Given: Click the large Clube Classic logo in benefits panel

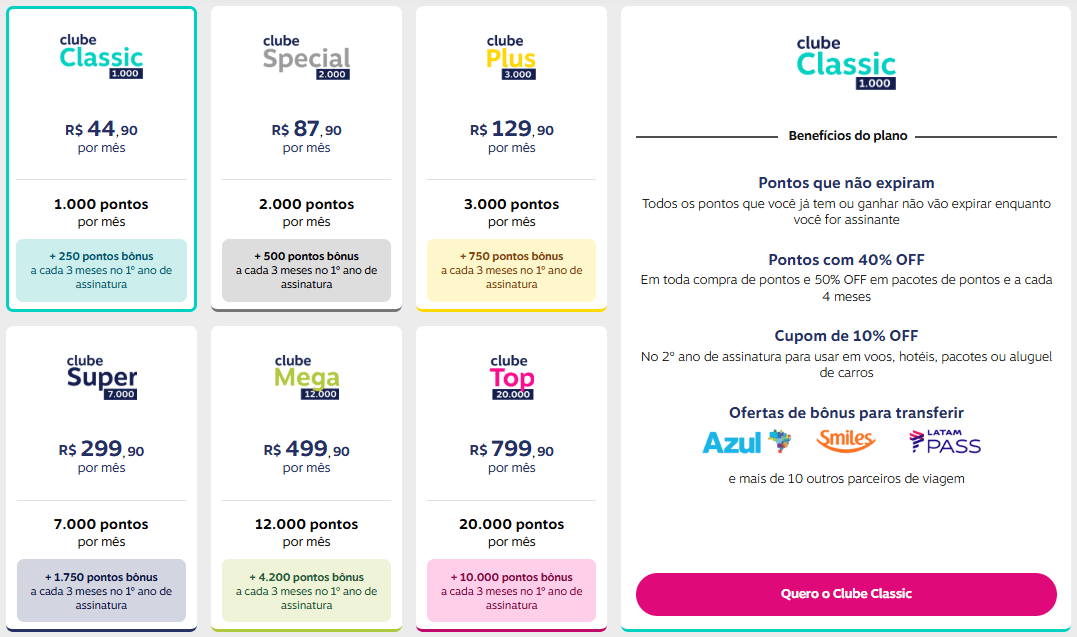Looking at the screenshot, I should tap(846, 63).
